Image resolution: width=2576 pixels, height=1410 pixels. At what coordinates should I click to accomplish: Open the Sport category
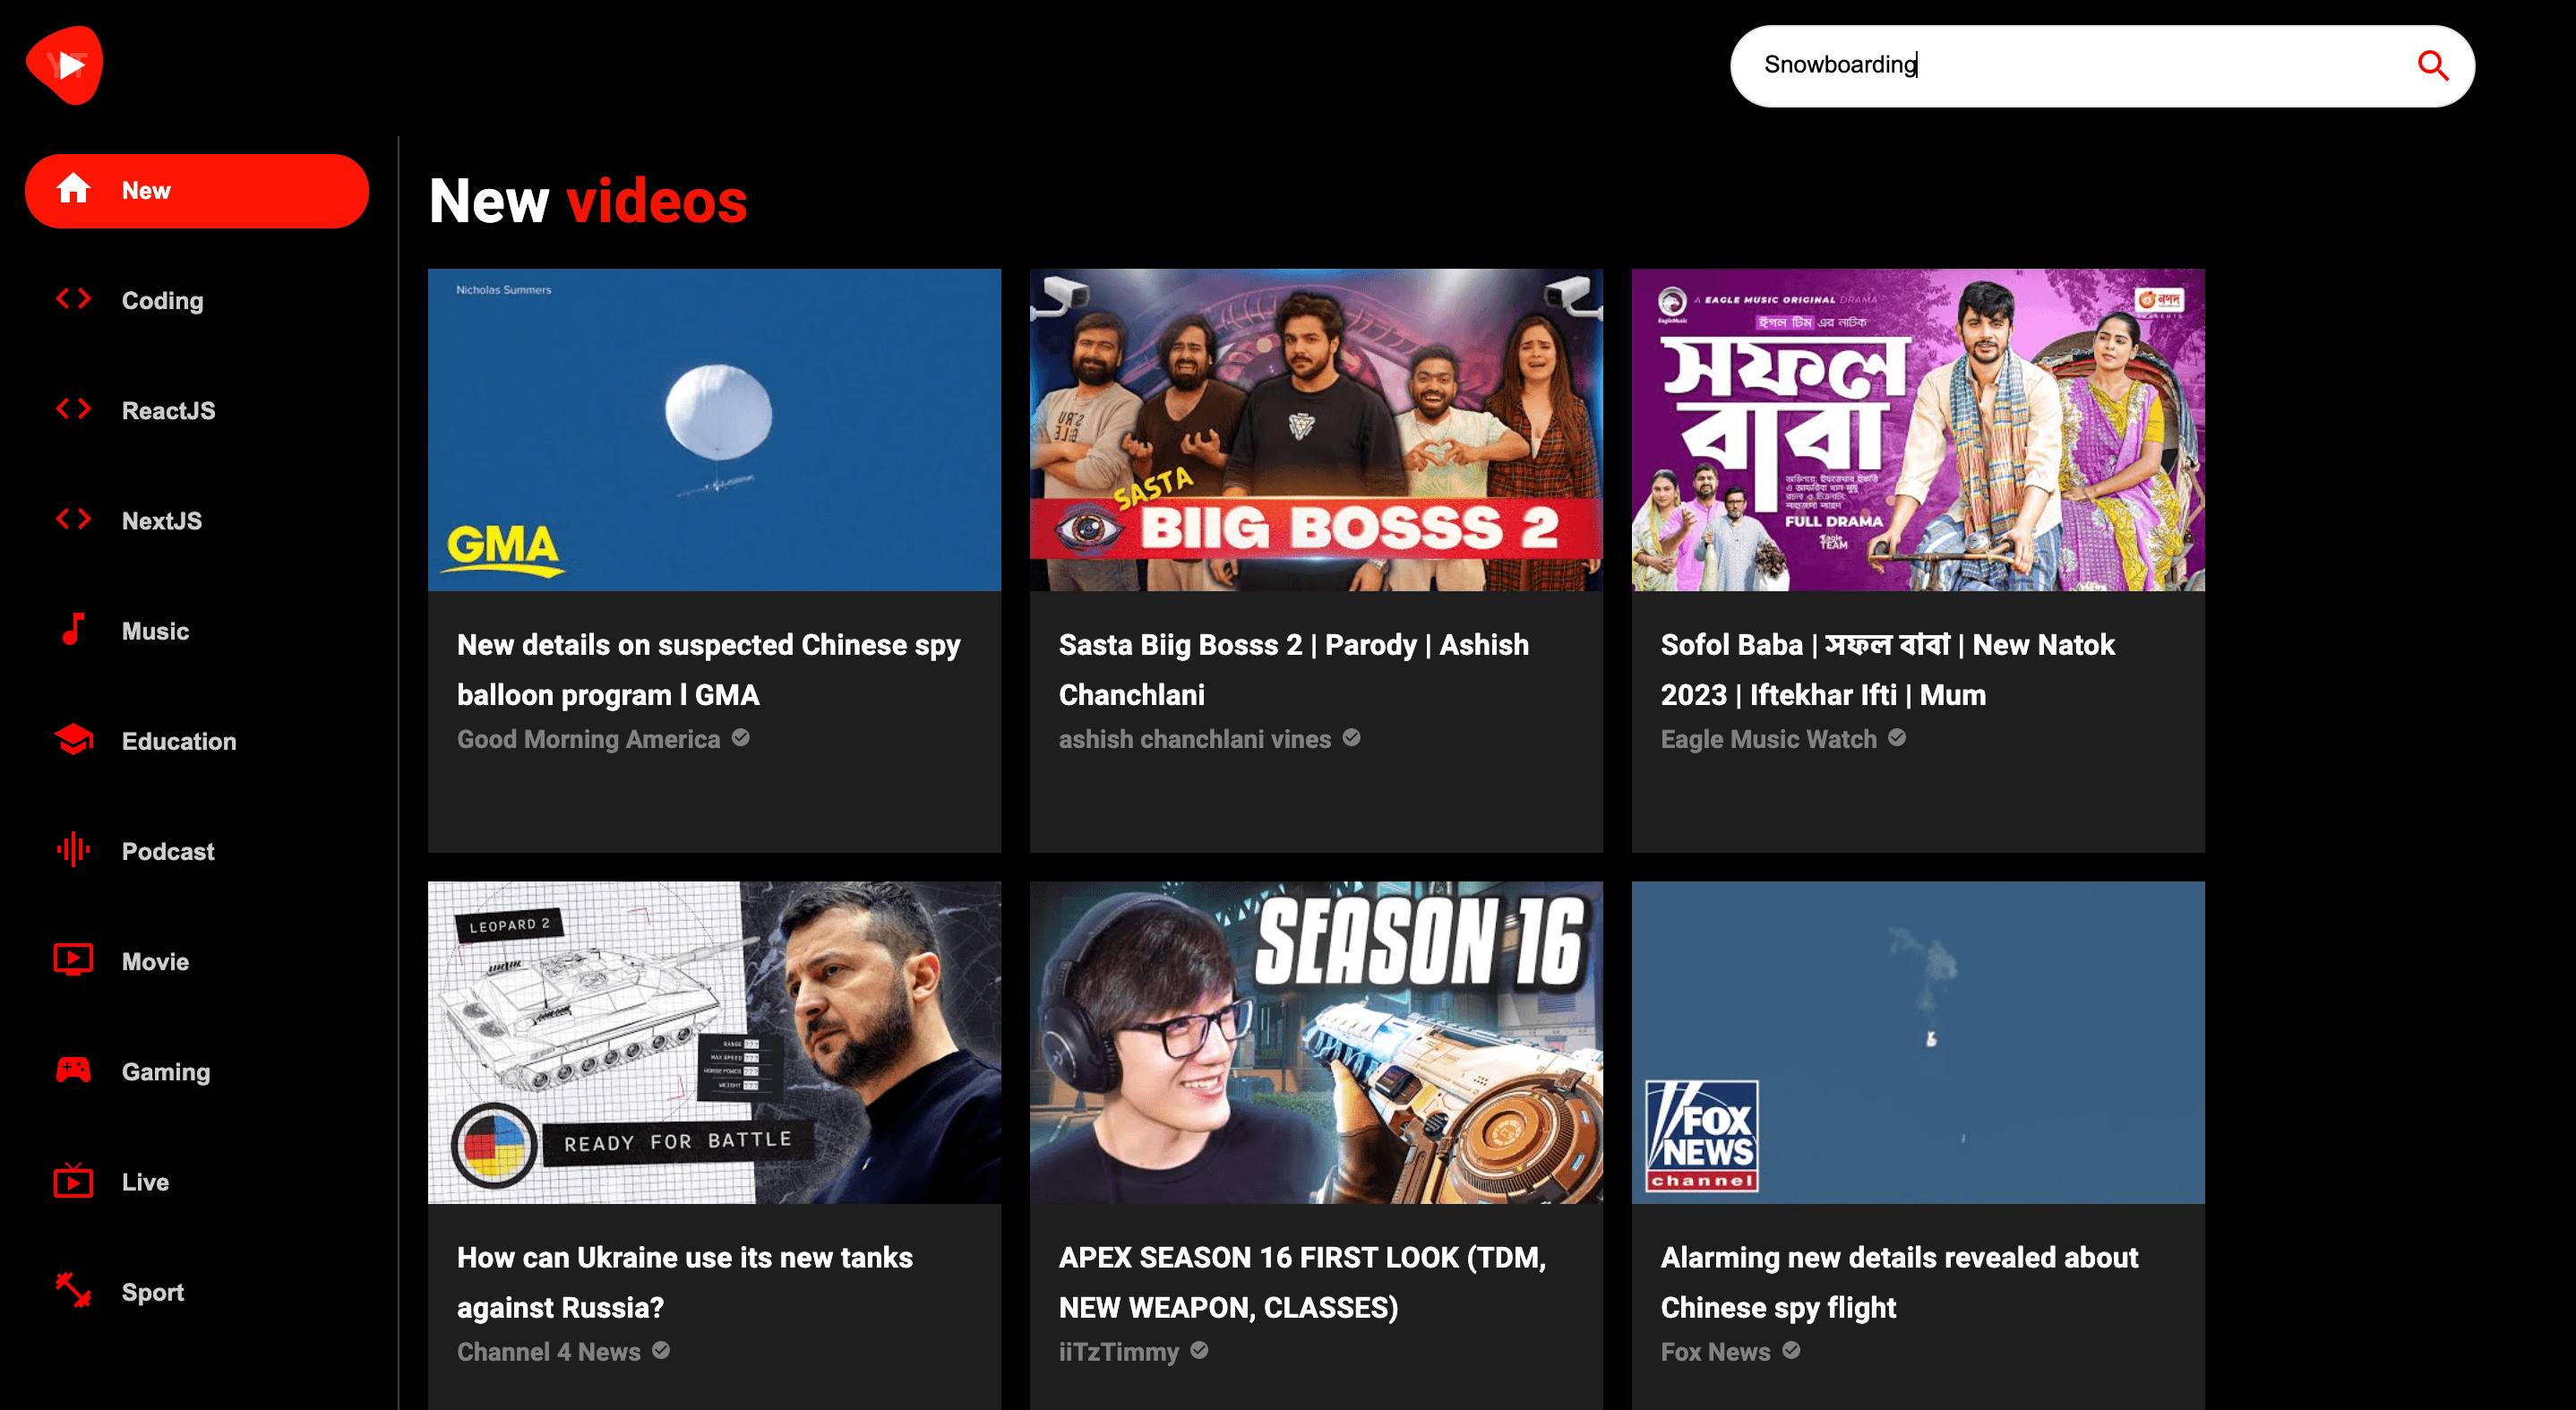click(197, 1292)
